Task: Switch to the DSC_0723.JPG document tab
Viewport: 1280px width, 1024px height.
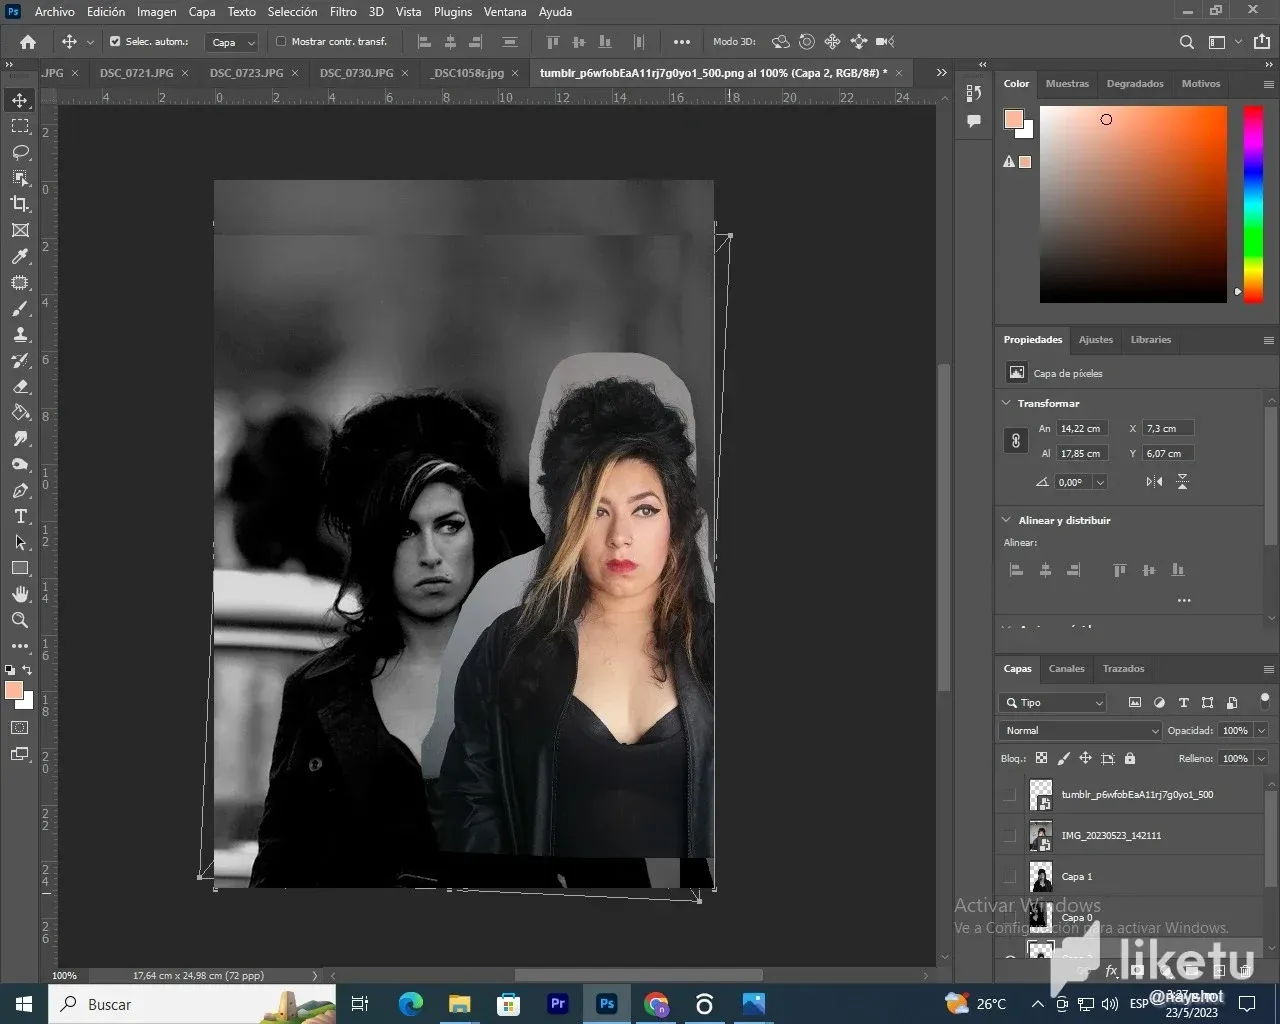Action: 247,73
